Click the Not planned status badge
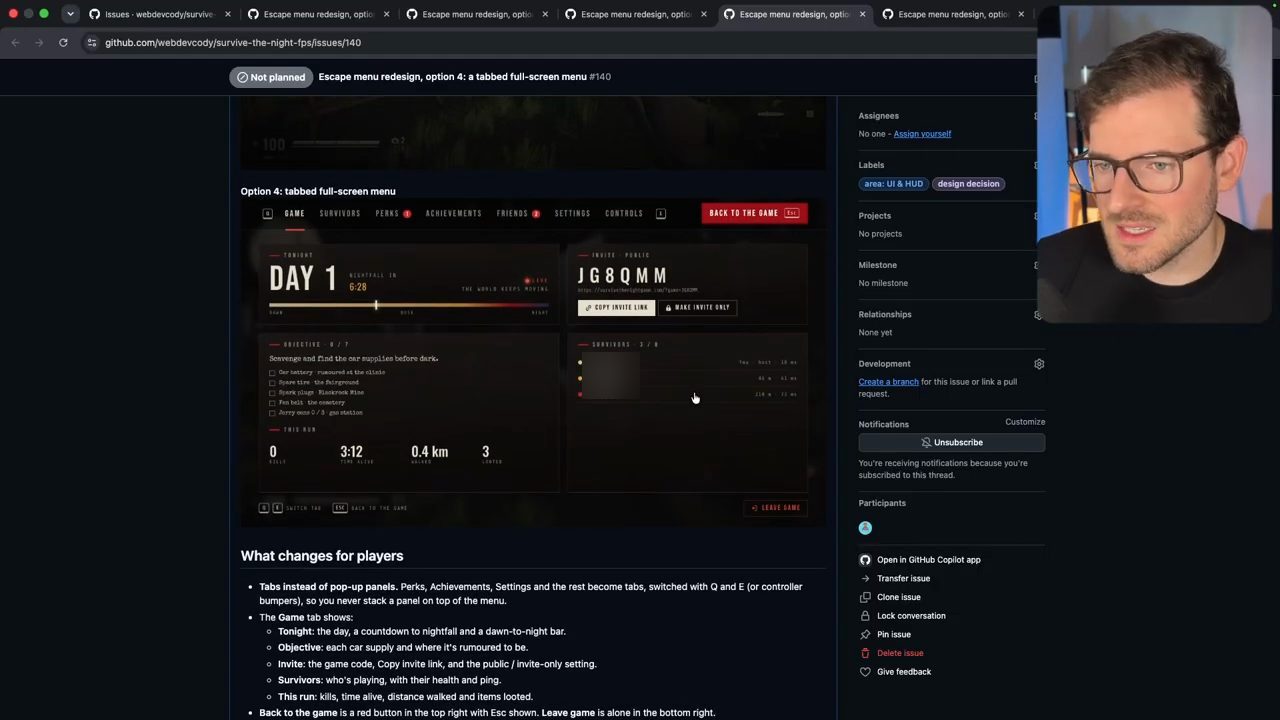 [x=271, y=77]
